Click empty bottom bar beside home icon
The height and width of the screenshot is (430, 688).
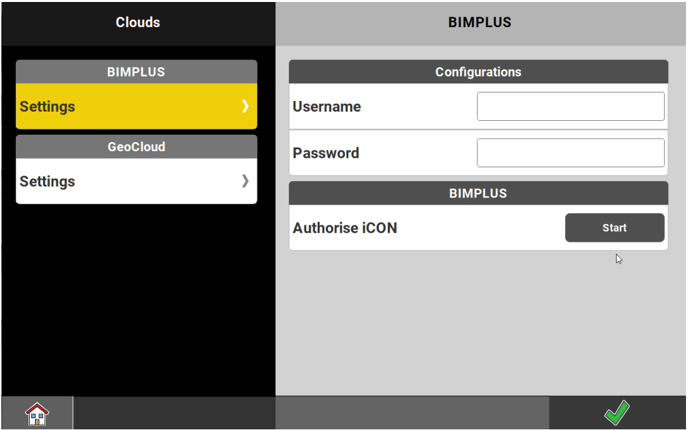(x=173, y=413)
